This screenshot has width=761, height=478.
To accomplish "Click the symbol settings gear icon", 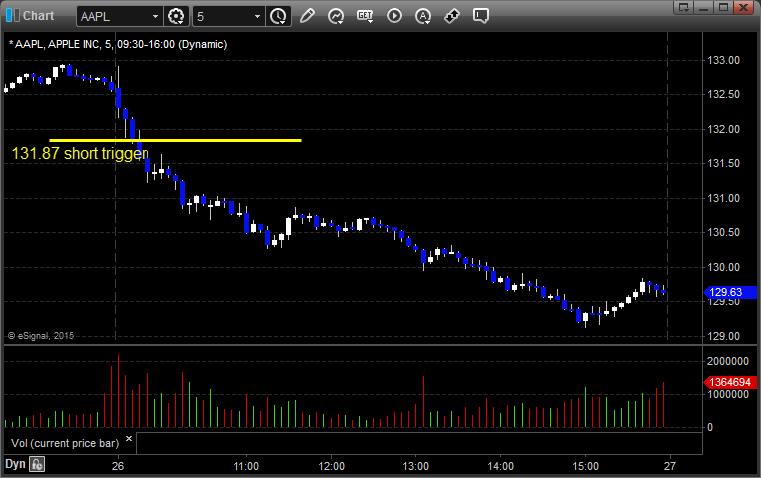I will pyautogui.click(x=177, y=16).
